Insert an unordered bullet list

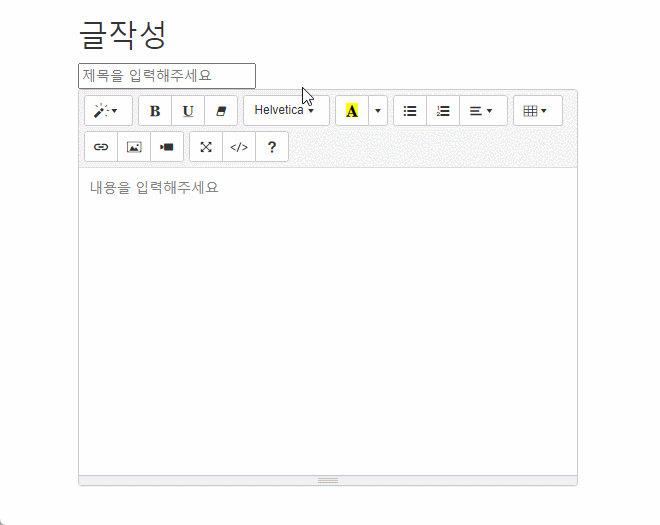(x=410, y=111)
